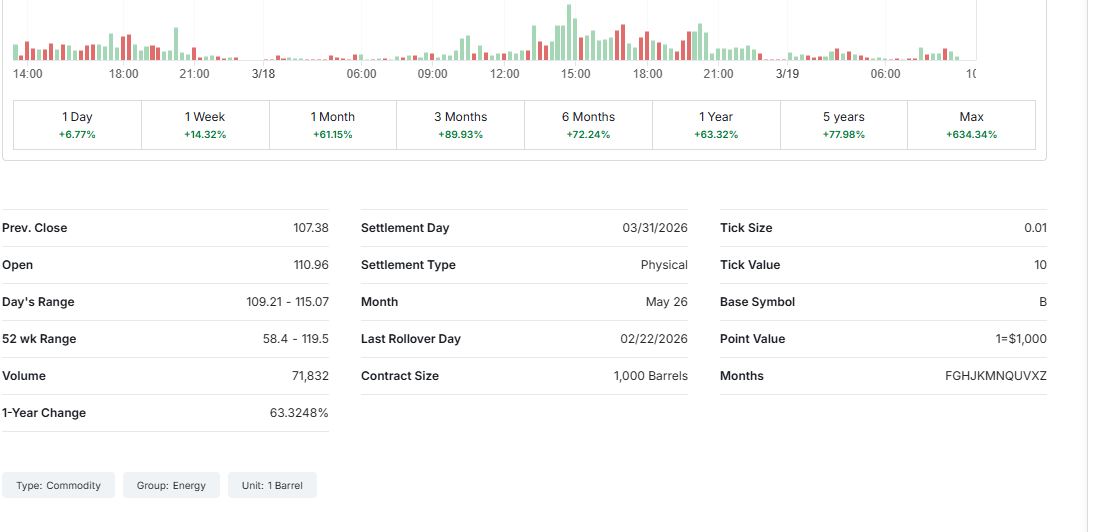
Task: Click the 1,000 Barrels contract size value
Action: coord(650,376)
